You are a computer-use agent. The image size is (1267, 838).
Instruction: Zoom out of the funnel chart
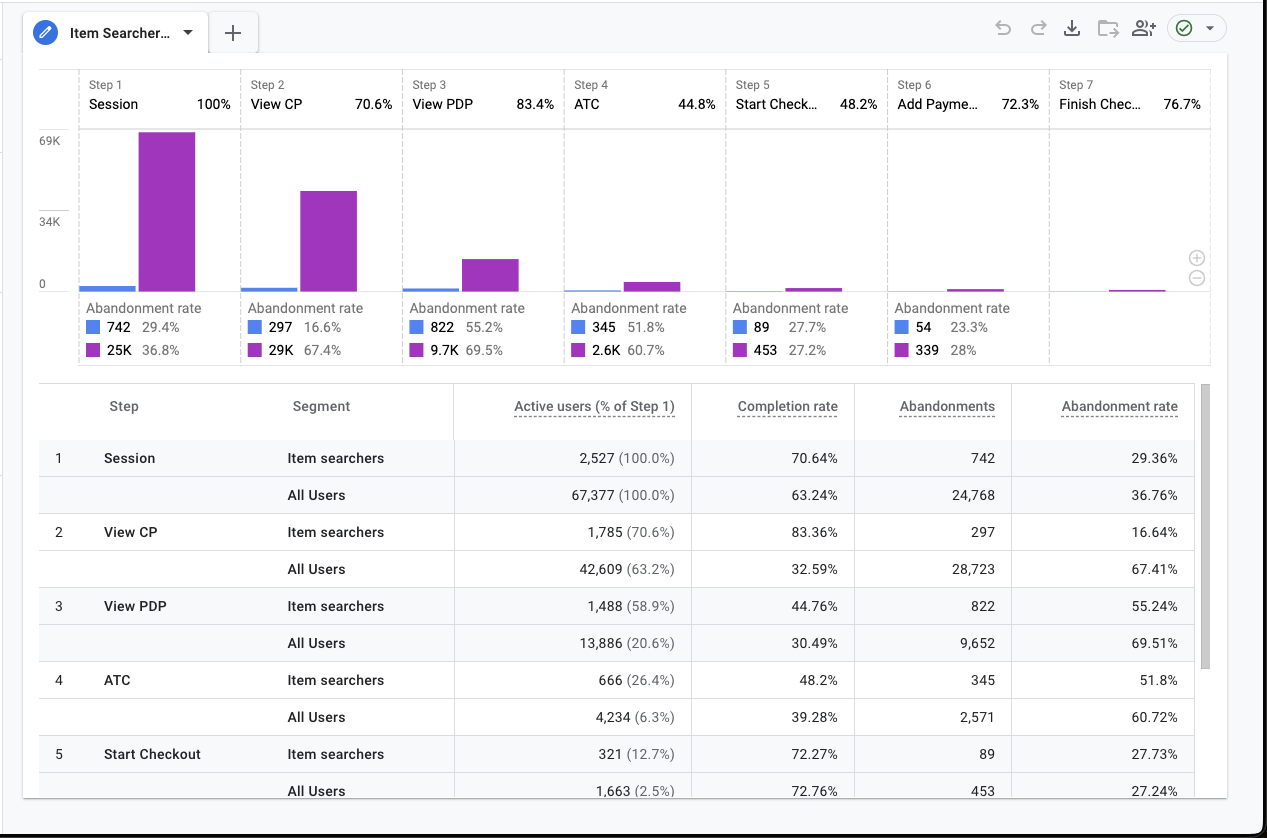coord(1197,279)
